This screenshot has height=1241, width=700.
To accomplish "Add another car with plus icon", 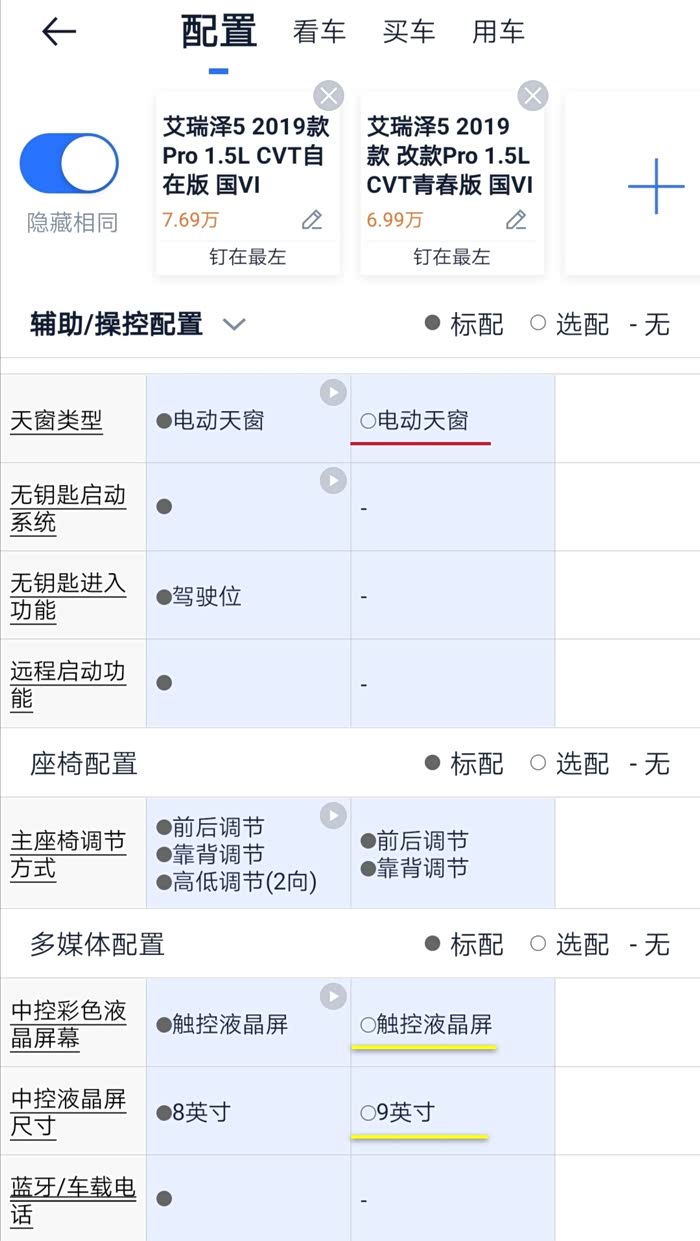I will [x=655, y=186].
